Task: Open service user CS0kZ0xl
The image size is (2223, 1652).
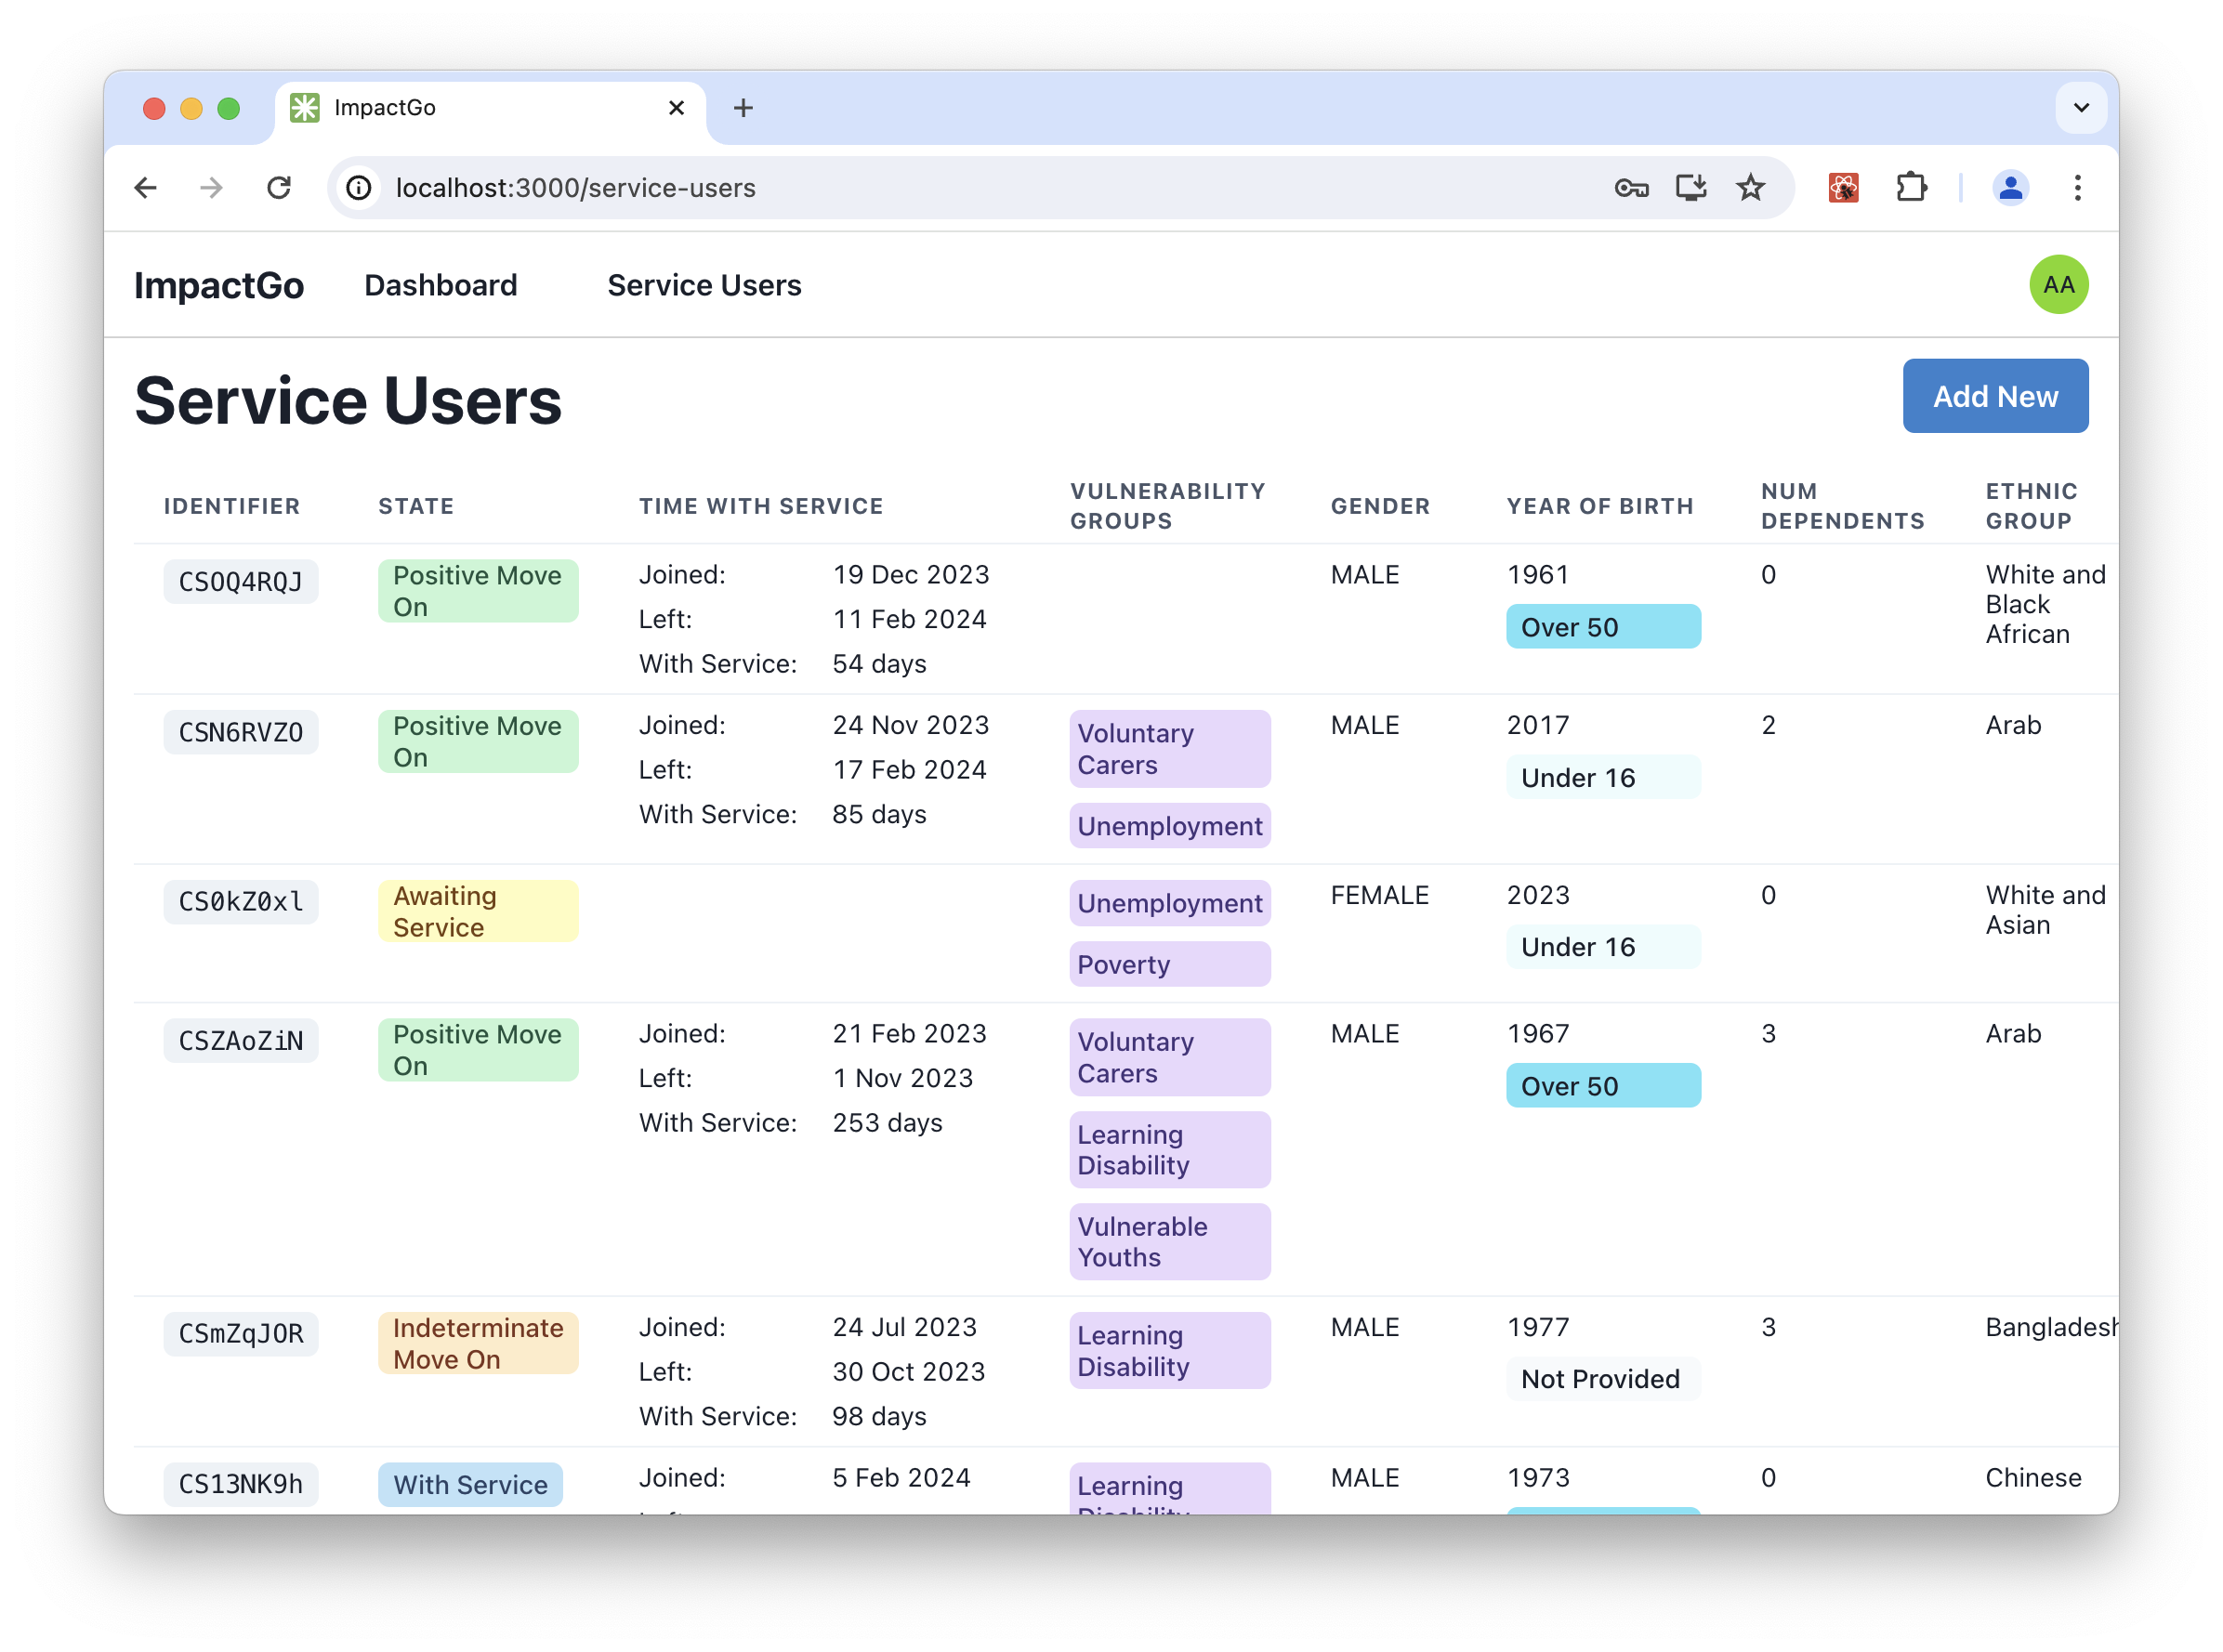Action: (x=241, y=903)
